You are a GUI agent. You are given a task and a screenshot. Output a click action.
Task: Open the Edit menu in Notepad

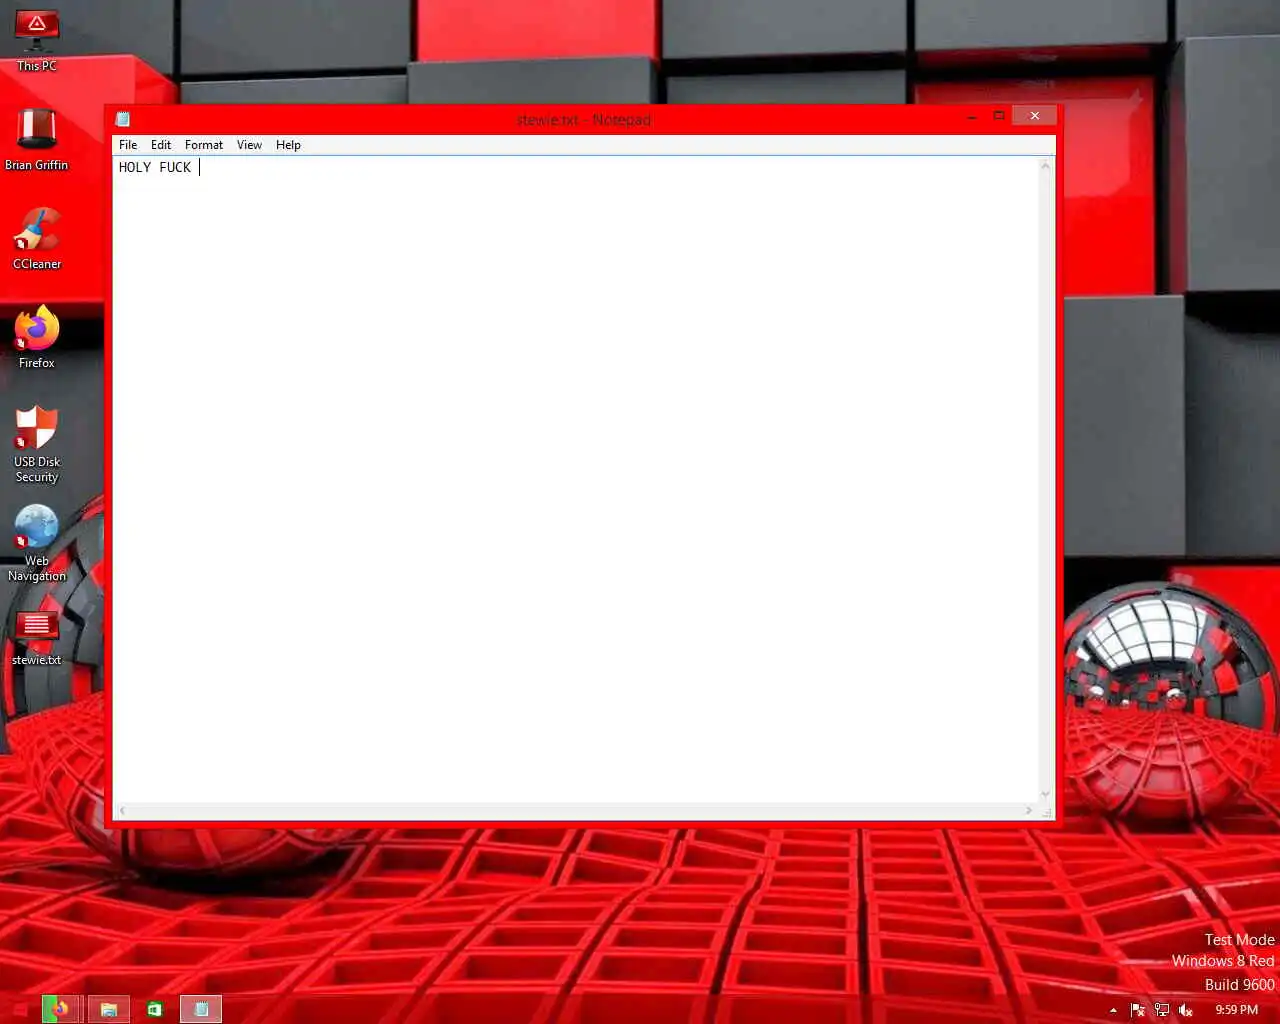coord(161,145)
